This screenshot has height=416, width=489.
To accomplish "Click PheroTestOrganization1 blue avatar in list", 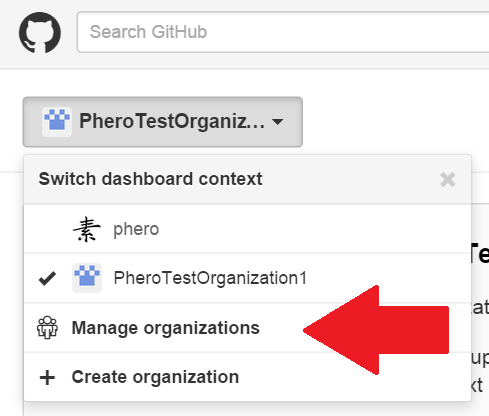I will [87, 278].
